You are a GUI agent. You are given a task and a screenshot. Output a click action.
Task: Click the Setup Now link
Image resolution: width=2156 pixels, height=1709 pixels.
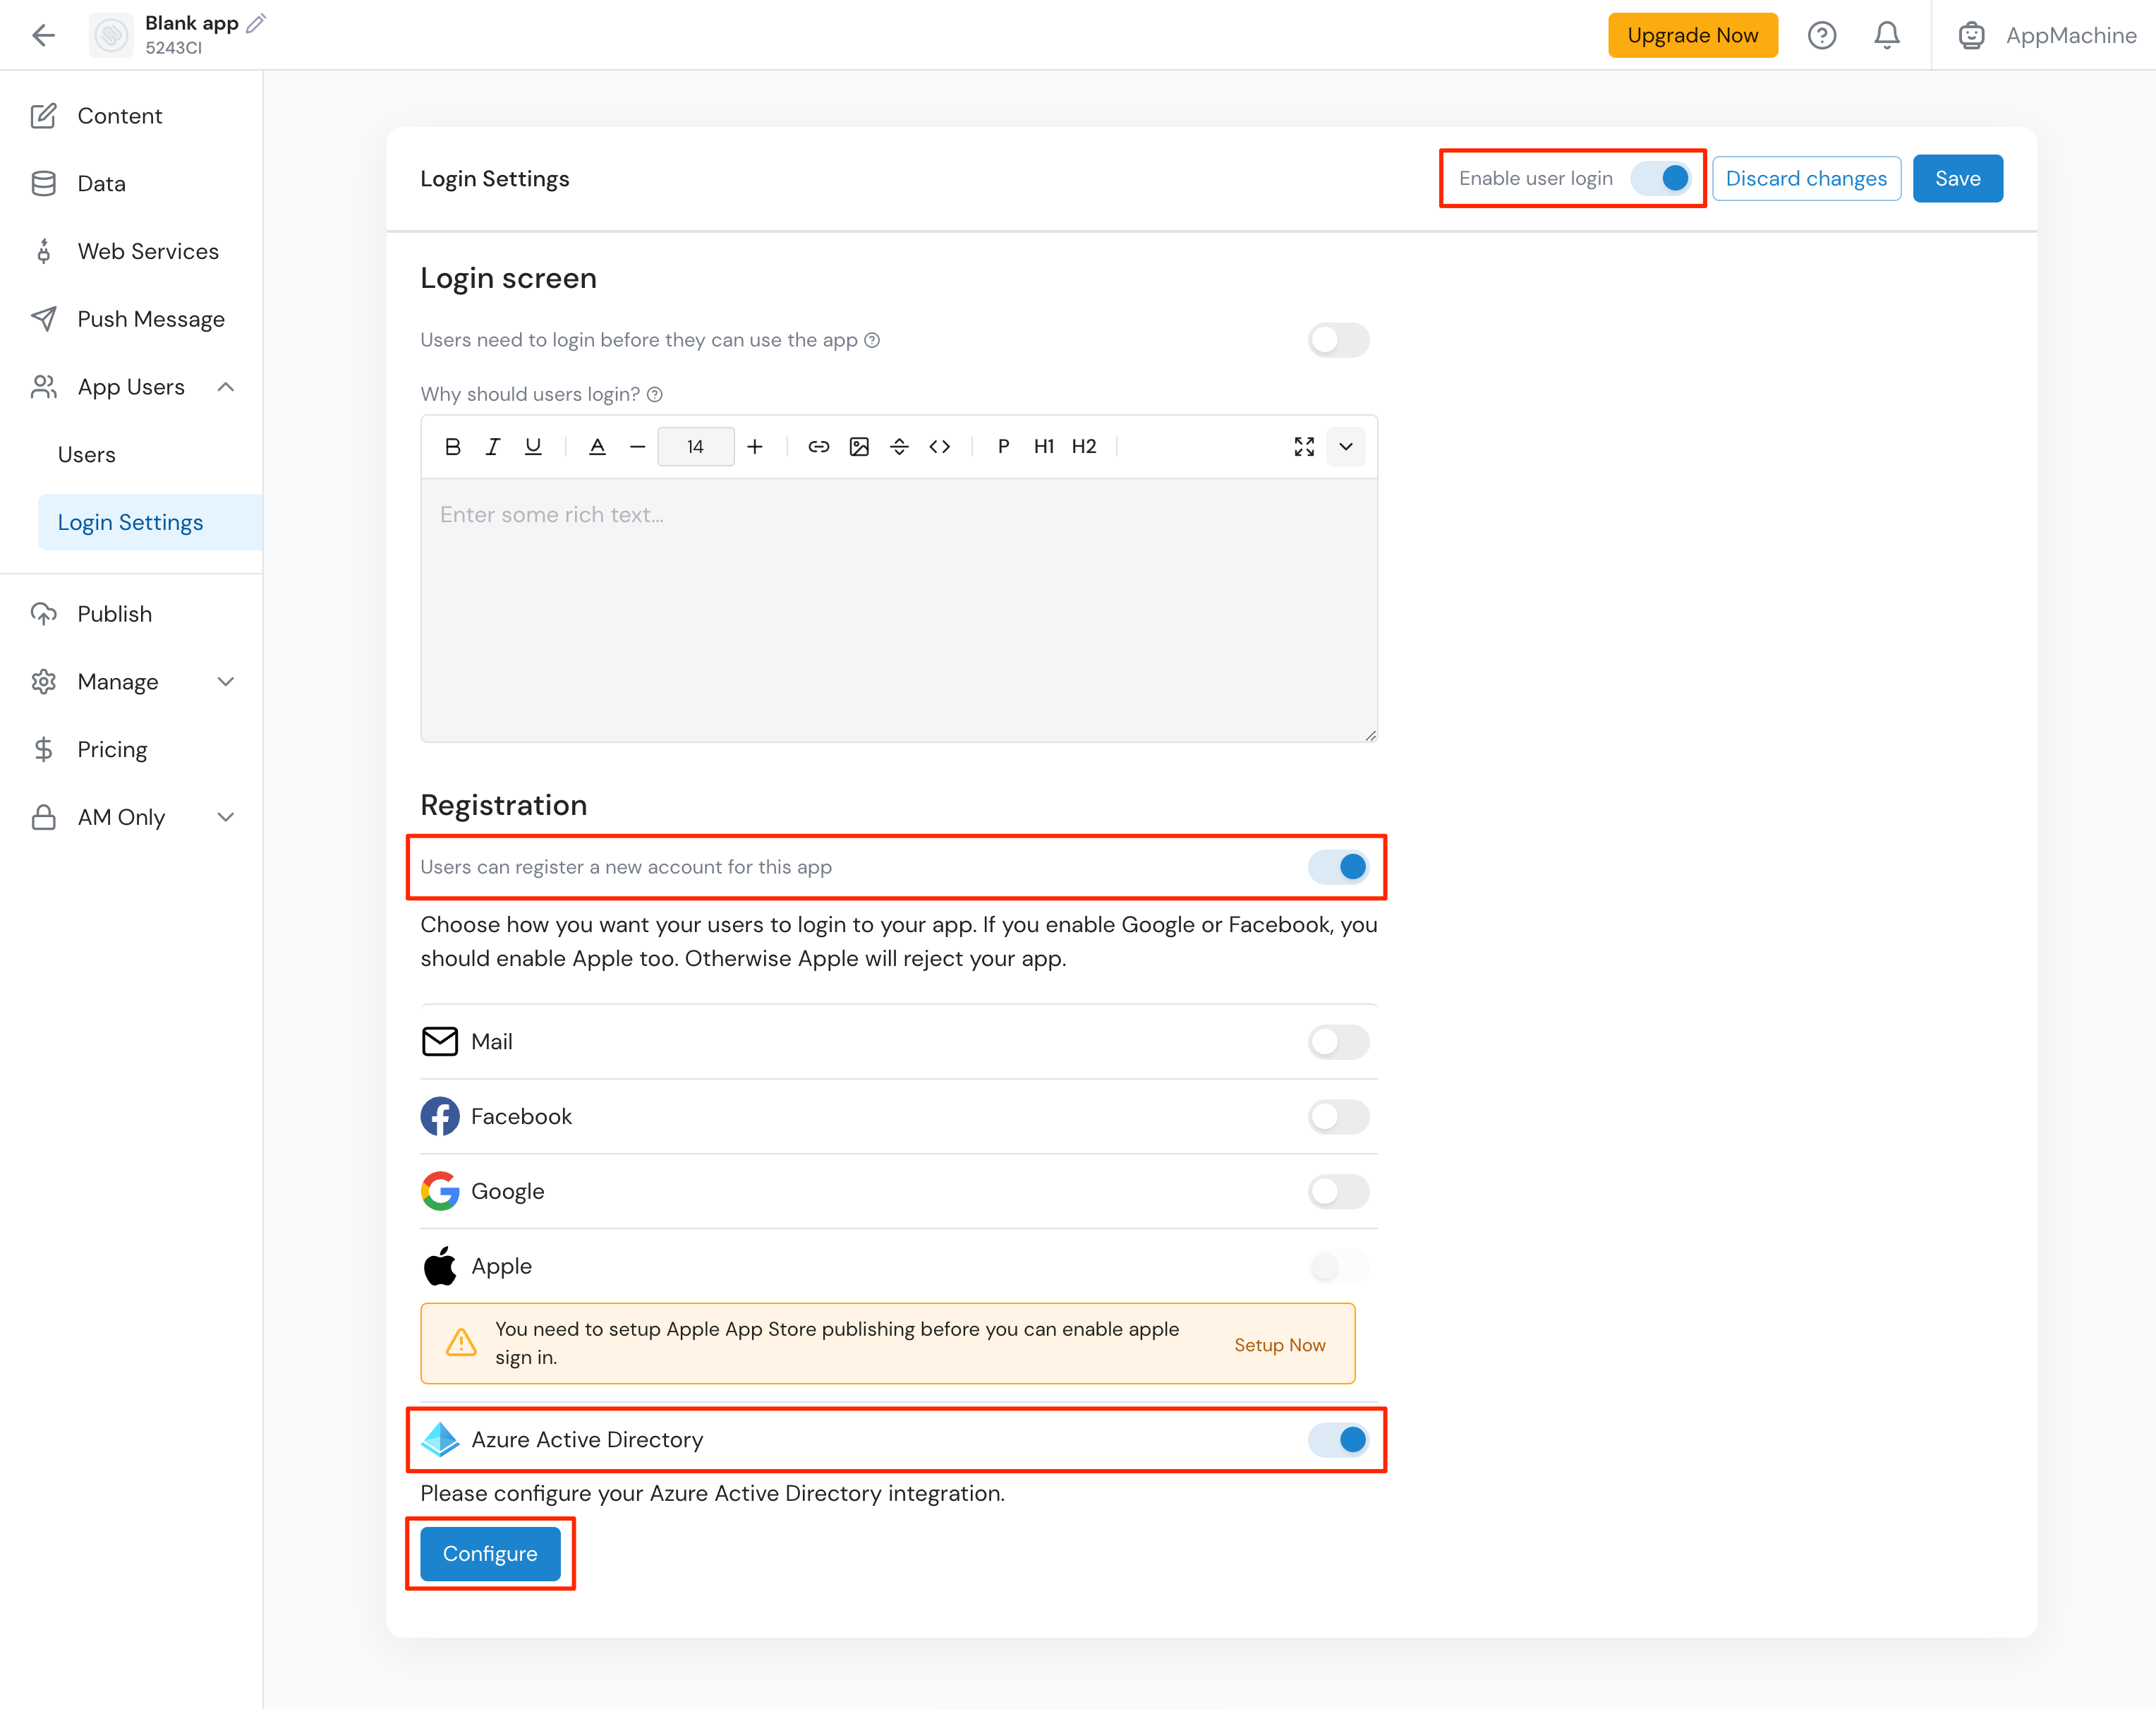[1279, 1345]
